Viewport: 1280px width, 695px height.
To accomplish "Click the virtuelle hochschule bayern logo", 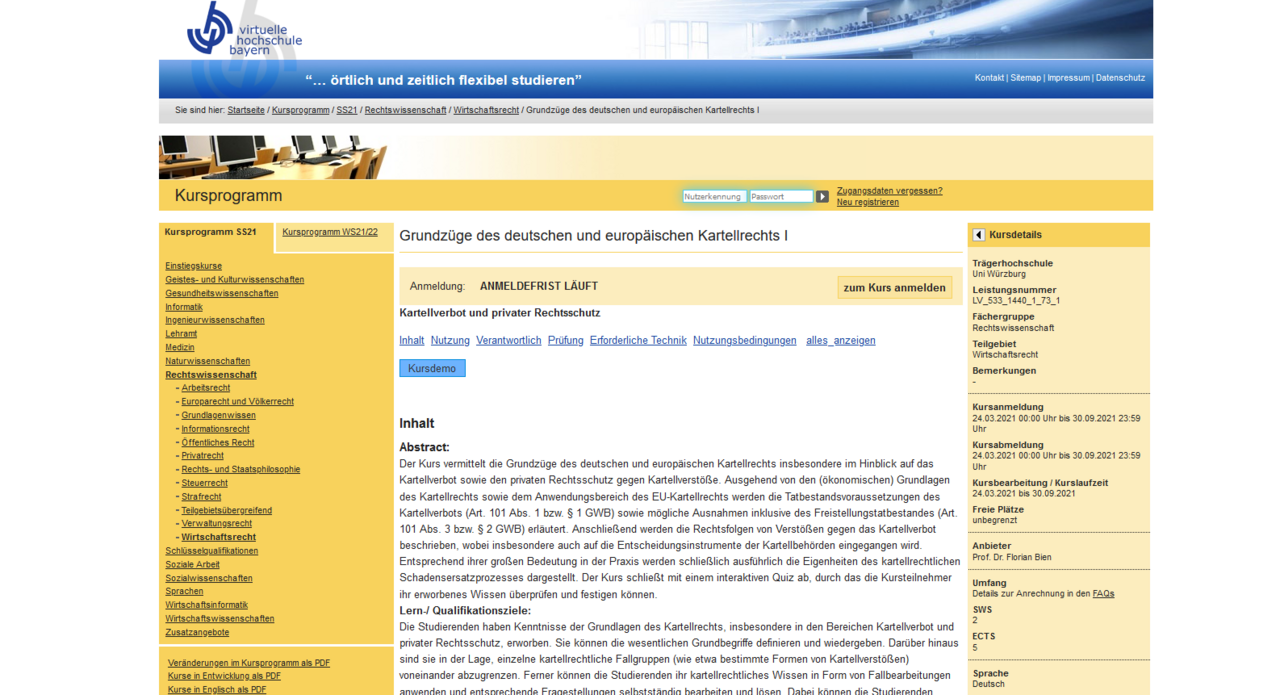I will (243, 30).
